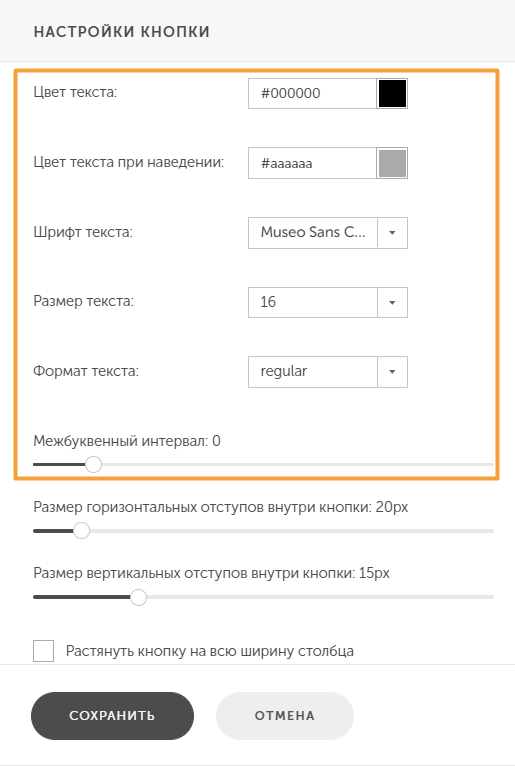
Task: Click the black text color swatch
Action: [x=392, y=93]
